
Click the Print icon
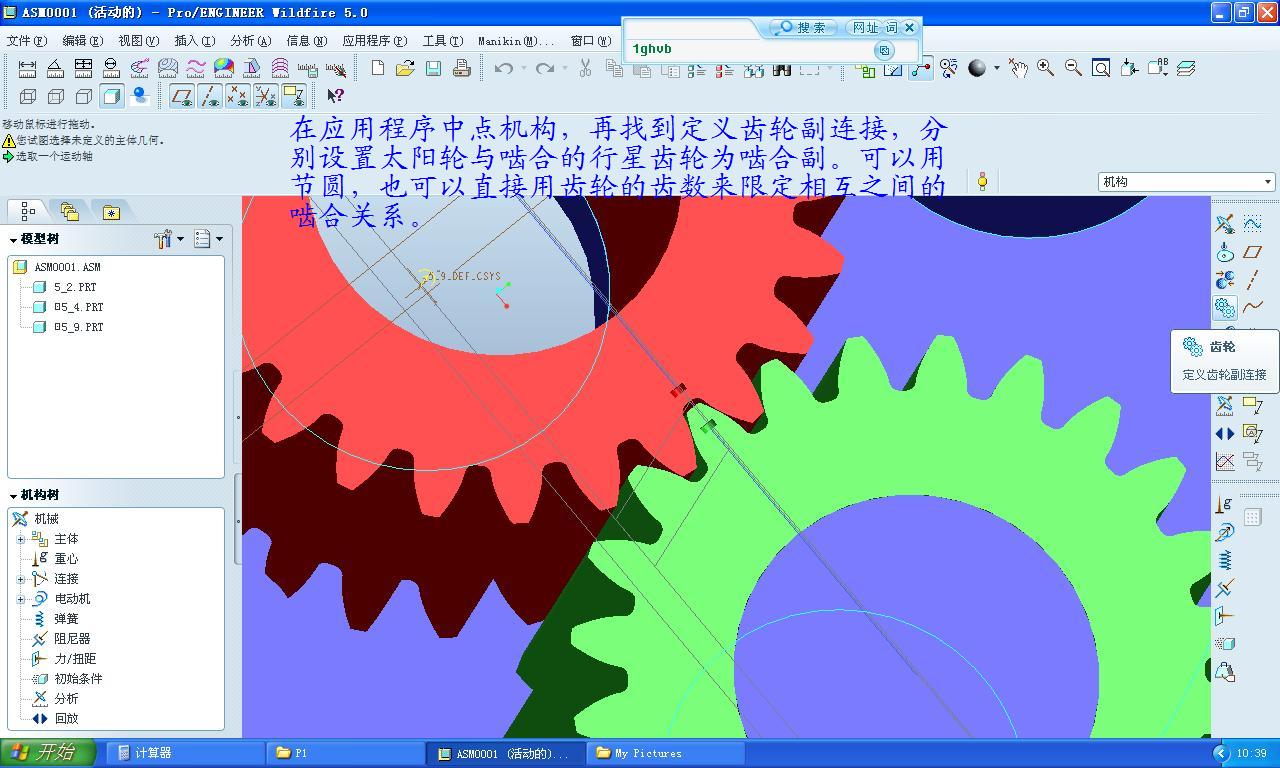coord(461,68)
